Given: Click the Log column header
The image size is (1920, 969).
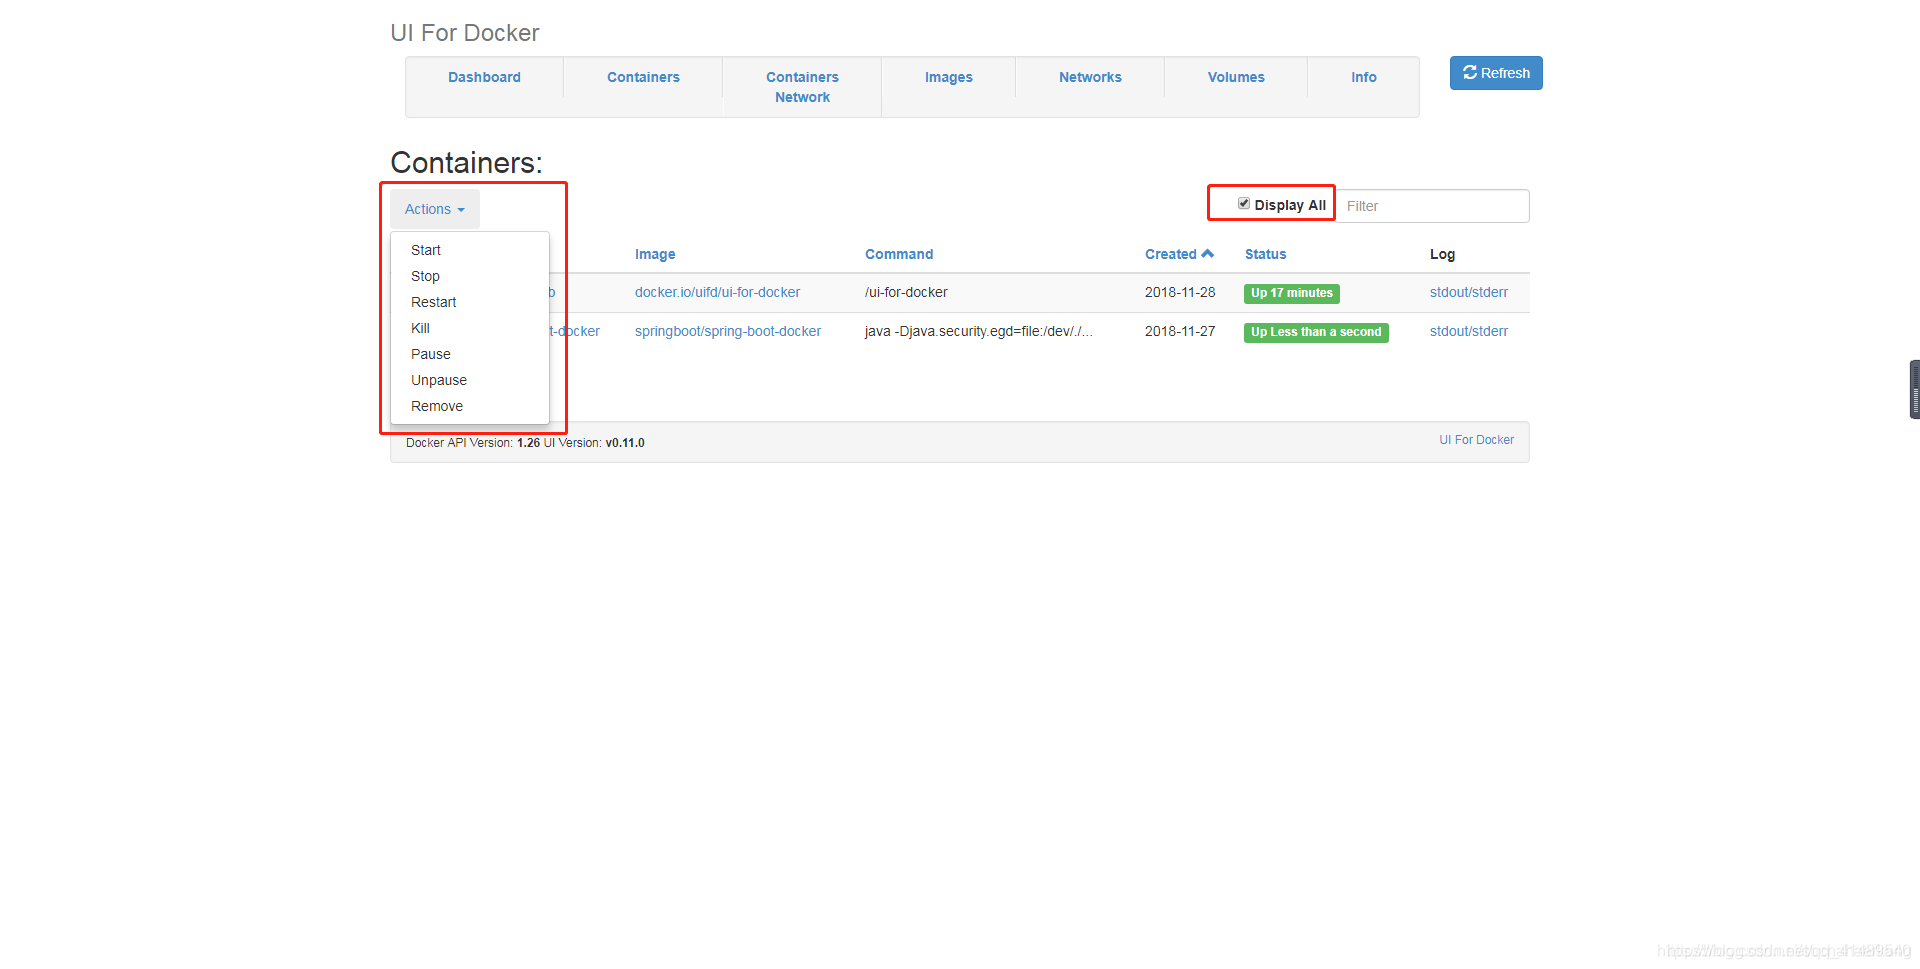Looking at the screenshot, I should pos(1442,254).
